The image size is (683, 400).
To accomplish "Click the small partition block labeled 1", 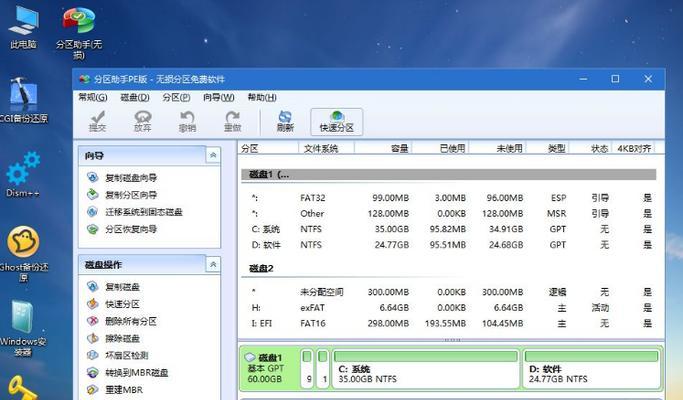I will [x=323, y=368].
